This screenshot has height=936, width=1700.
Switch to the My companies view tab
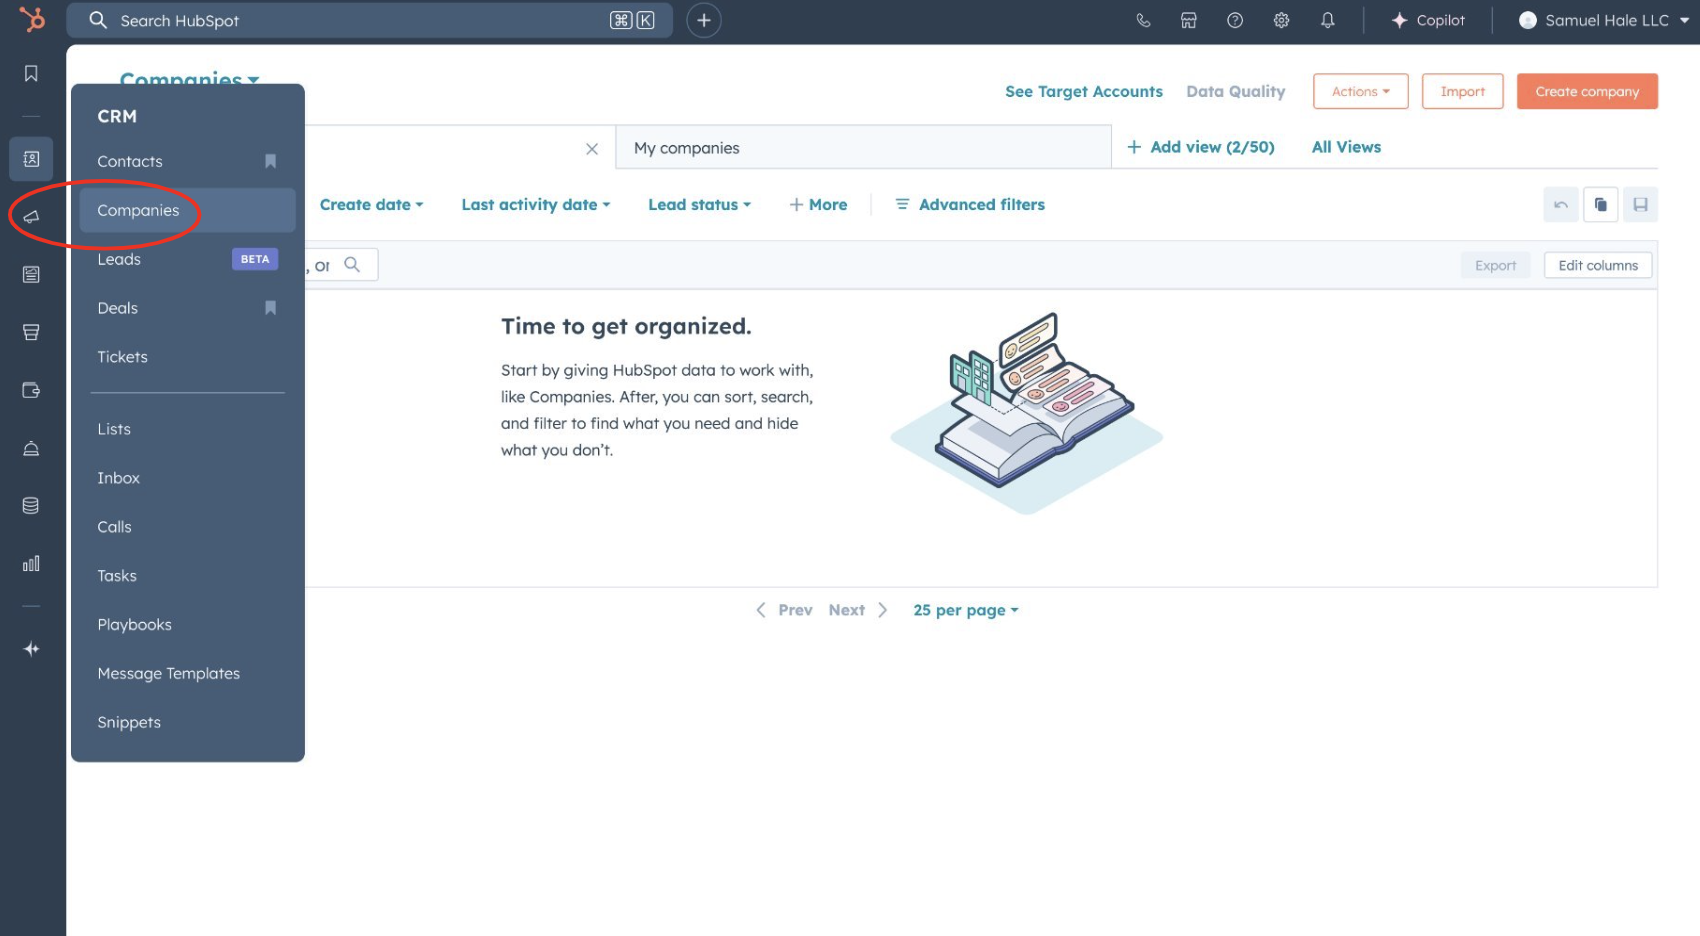864,147
